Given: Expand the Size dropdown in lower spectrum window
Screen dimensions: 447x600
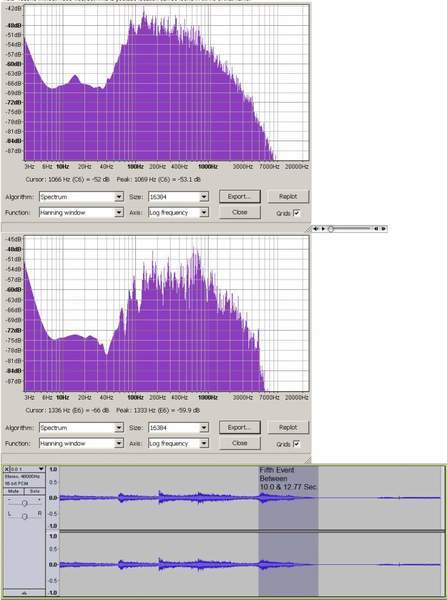Looking at the screenshot, I should coord(204,428).
